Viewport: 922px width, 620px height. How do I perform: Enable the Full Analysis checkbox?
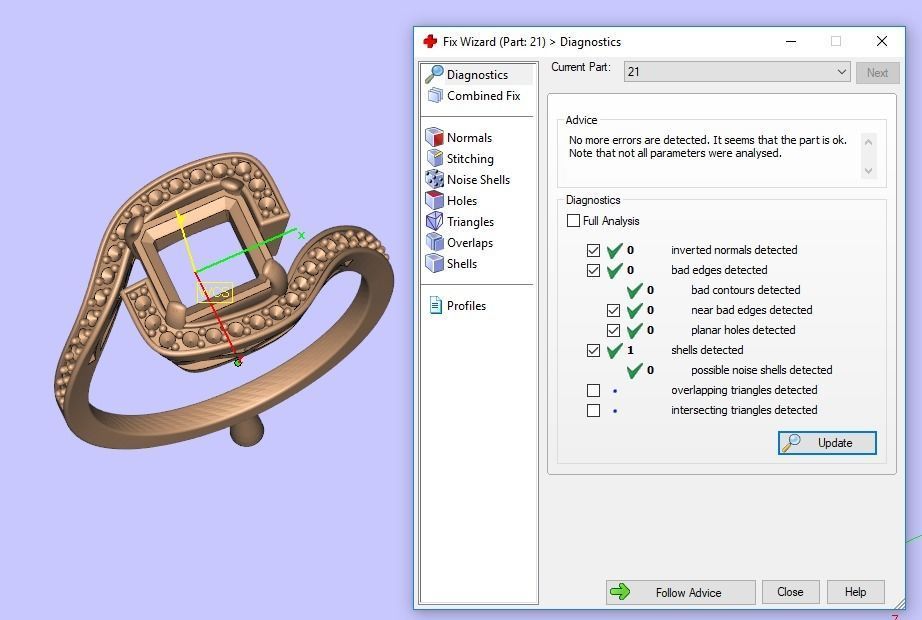point(573,221)
